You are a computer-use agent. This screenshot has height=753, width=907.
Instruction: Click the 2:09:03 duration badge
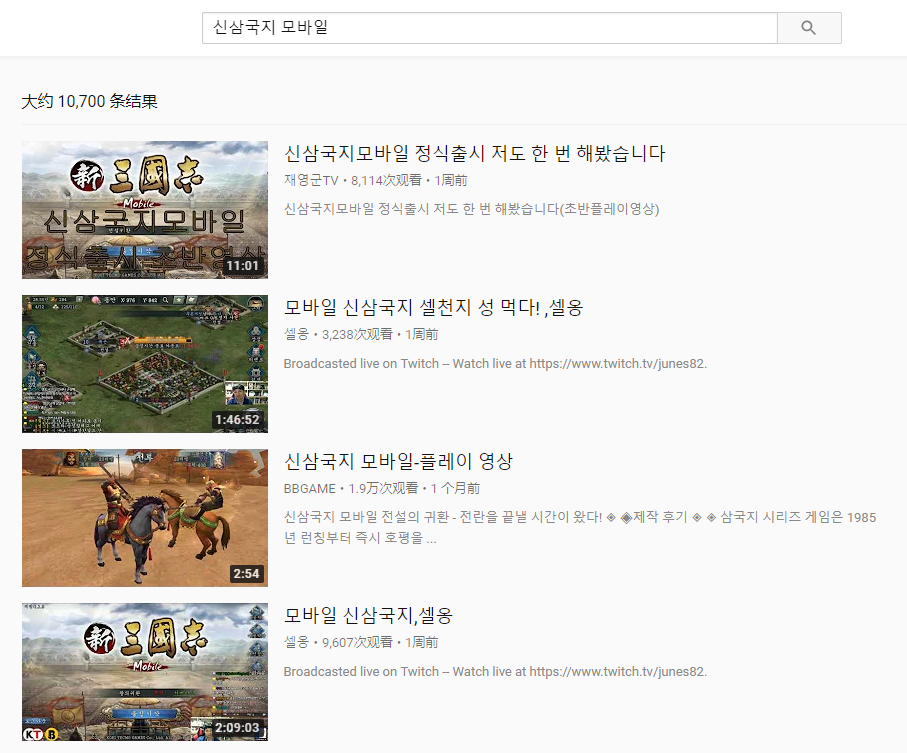tap(236, 728)
